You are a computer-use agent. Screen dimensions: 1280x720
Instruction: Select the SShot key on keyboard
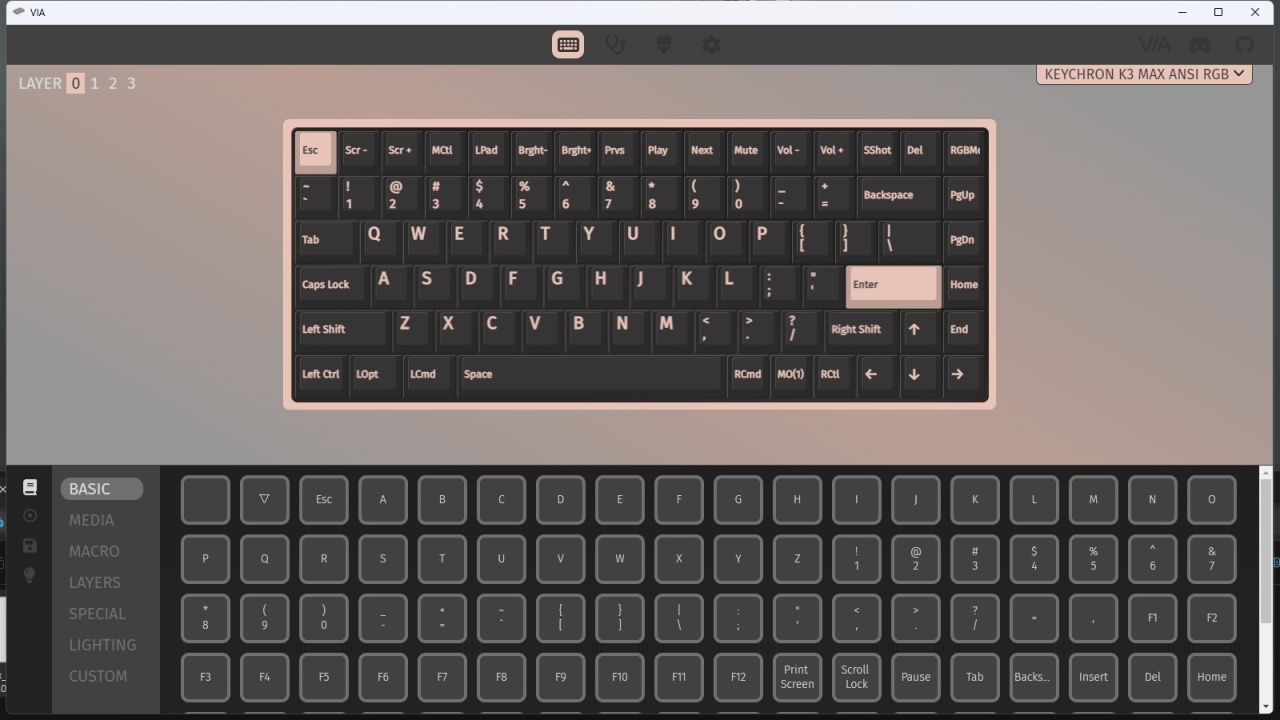click(877, 150)
